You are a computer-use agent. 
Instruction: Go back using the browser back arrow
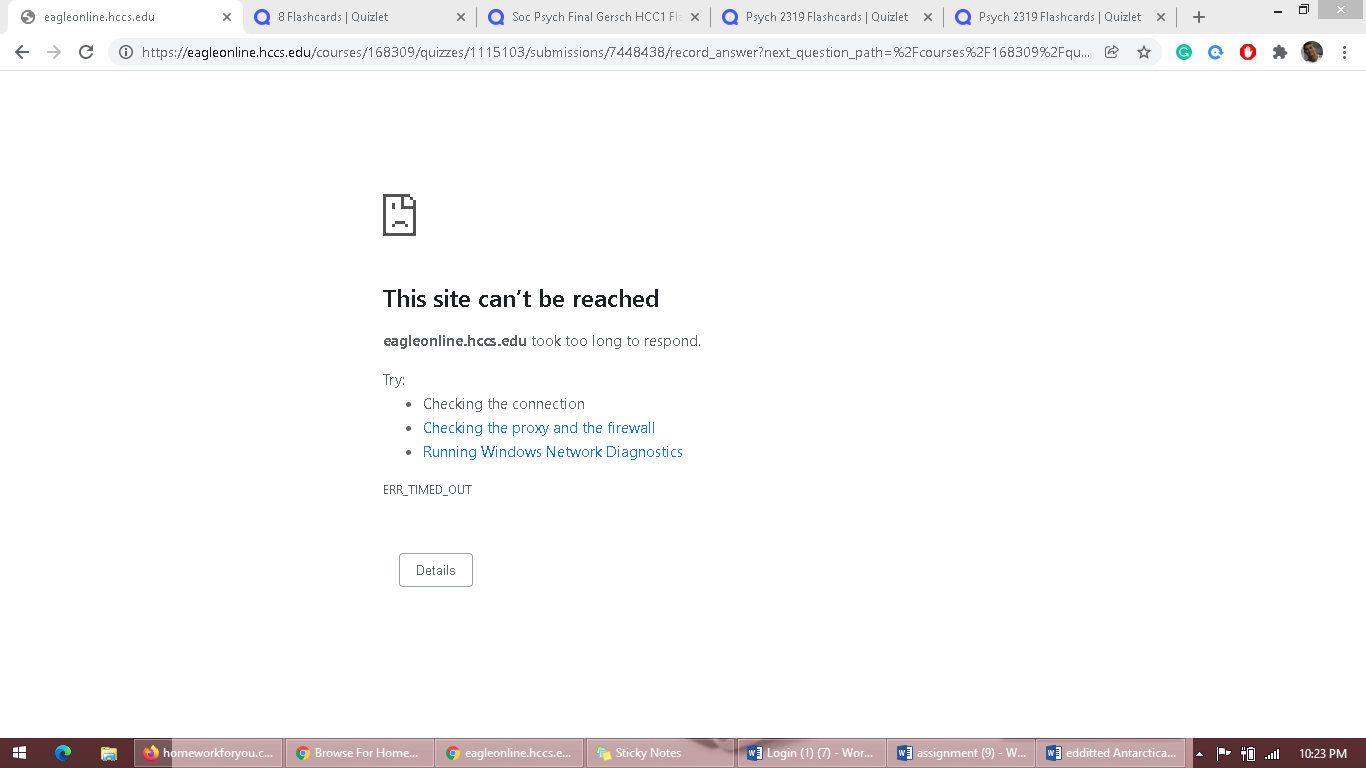tap(22, 52)
